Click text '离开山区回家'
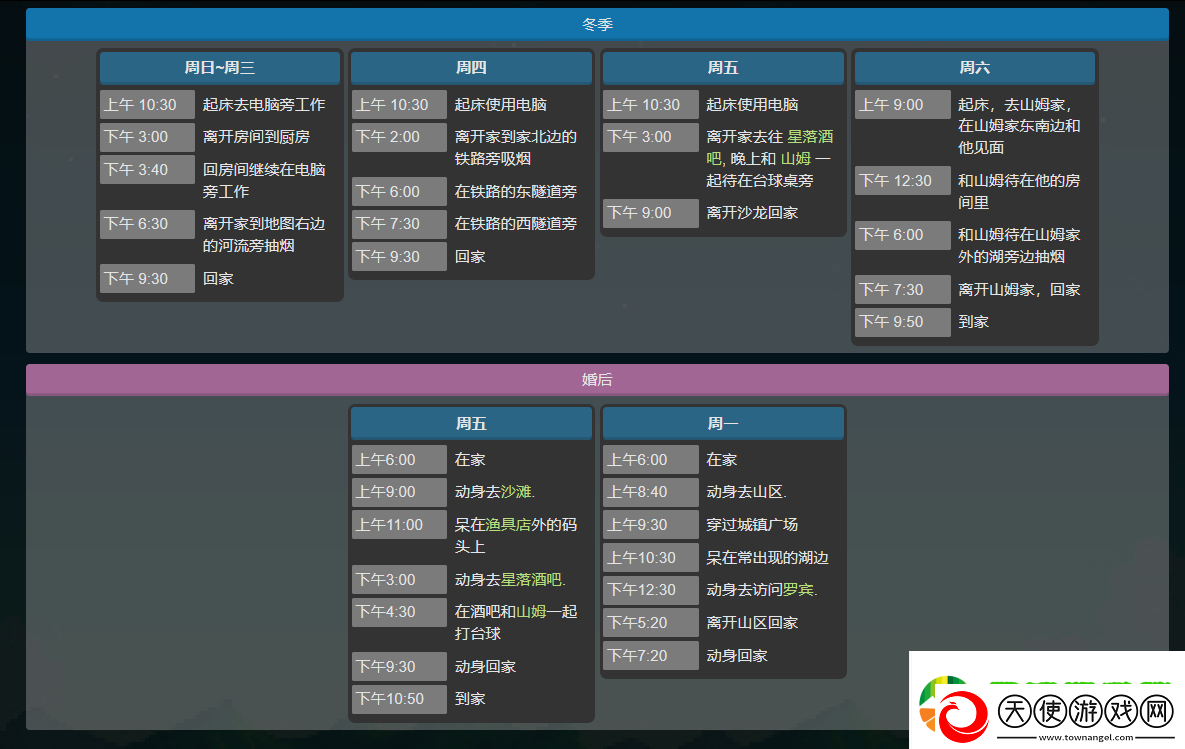 [752, 623]
